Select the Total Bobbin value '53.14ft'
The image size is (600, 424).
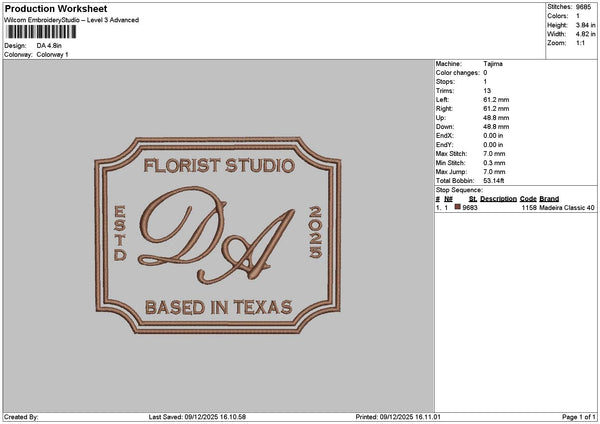pyautogui.click(x=494, y=181)
